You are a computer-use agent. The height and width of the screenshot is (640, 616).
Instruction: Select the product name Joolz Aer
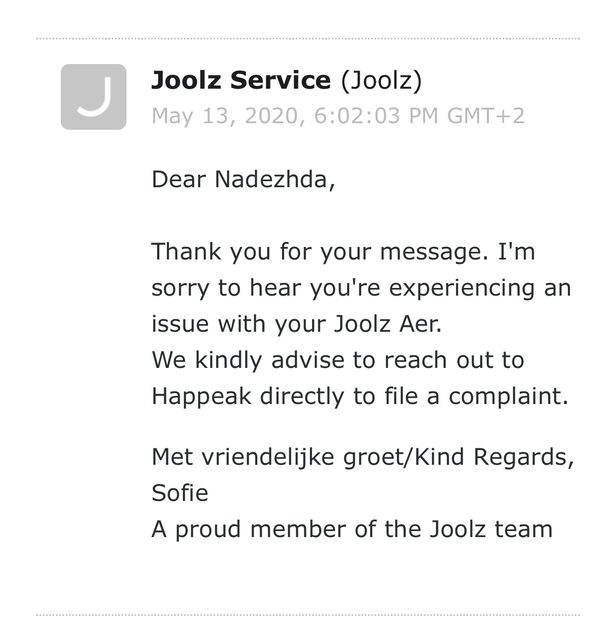click(388, 324)
